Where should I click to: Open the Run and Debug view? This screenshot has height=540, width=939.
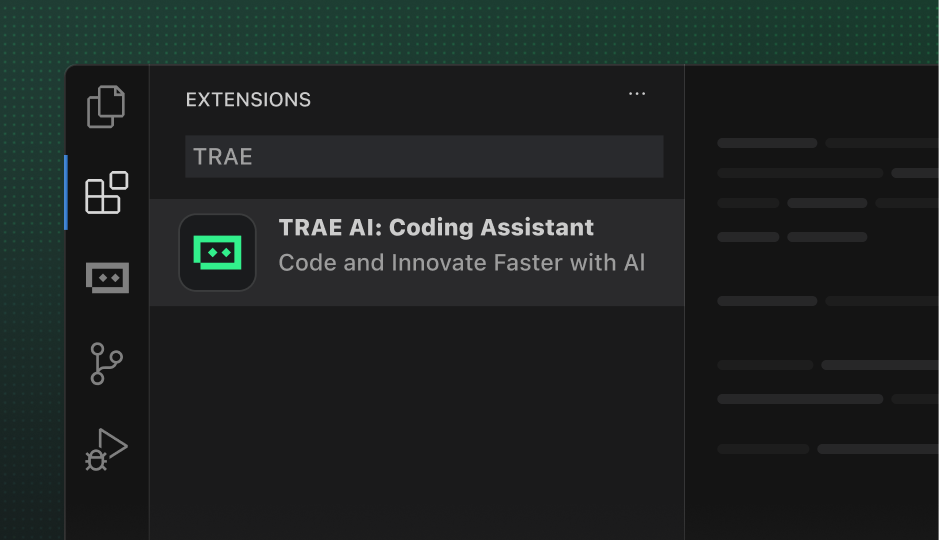click(x=106, y=450)
